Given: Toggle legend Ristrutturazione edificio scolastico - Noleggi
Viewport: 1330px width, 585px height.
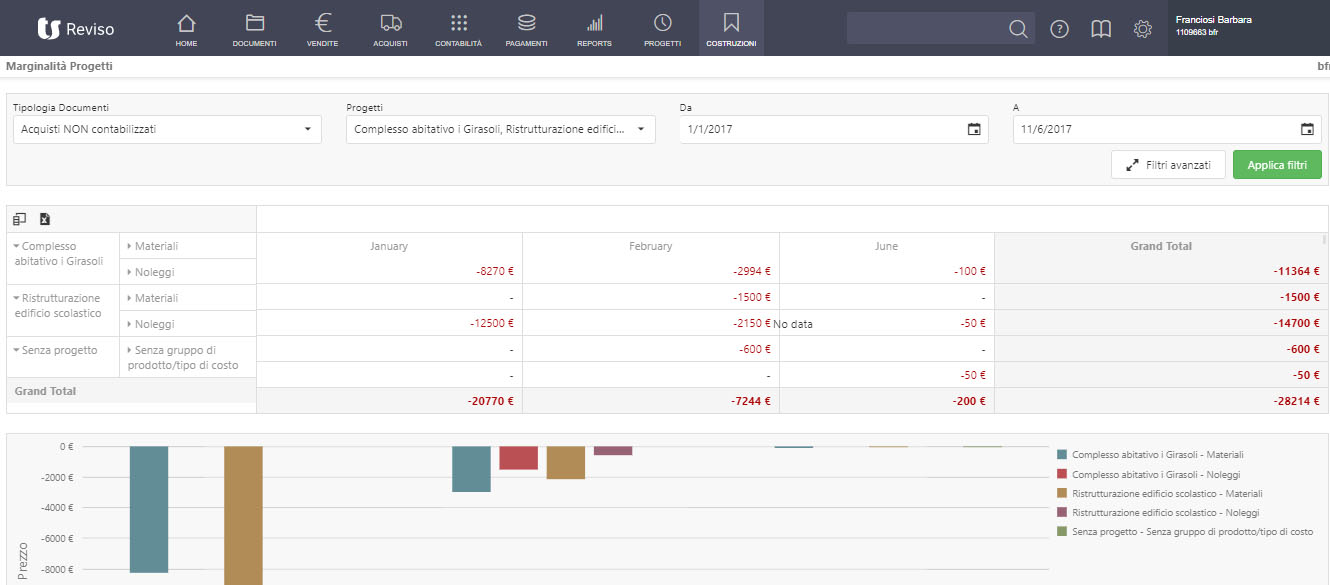Looking at the screenshot, I should 1158,512.
